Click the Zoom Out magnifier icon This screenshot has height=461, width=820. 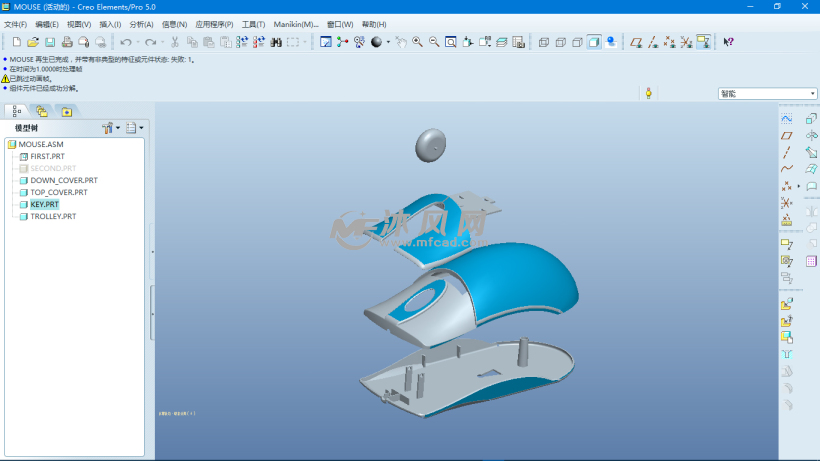[x=434, y=42]
